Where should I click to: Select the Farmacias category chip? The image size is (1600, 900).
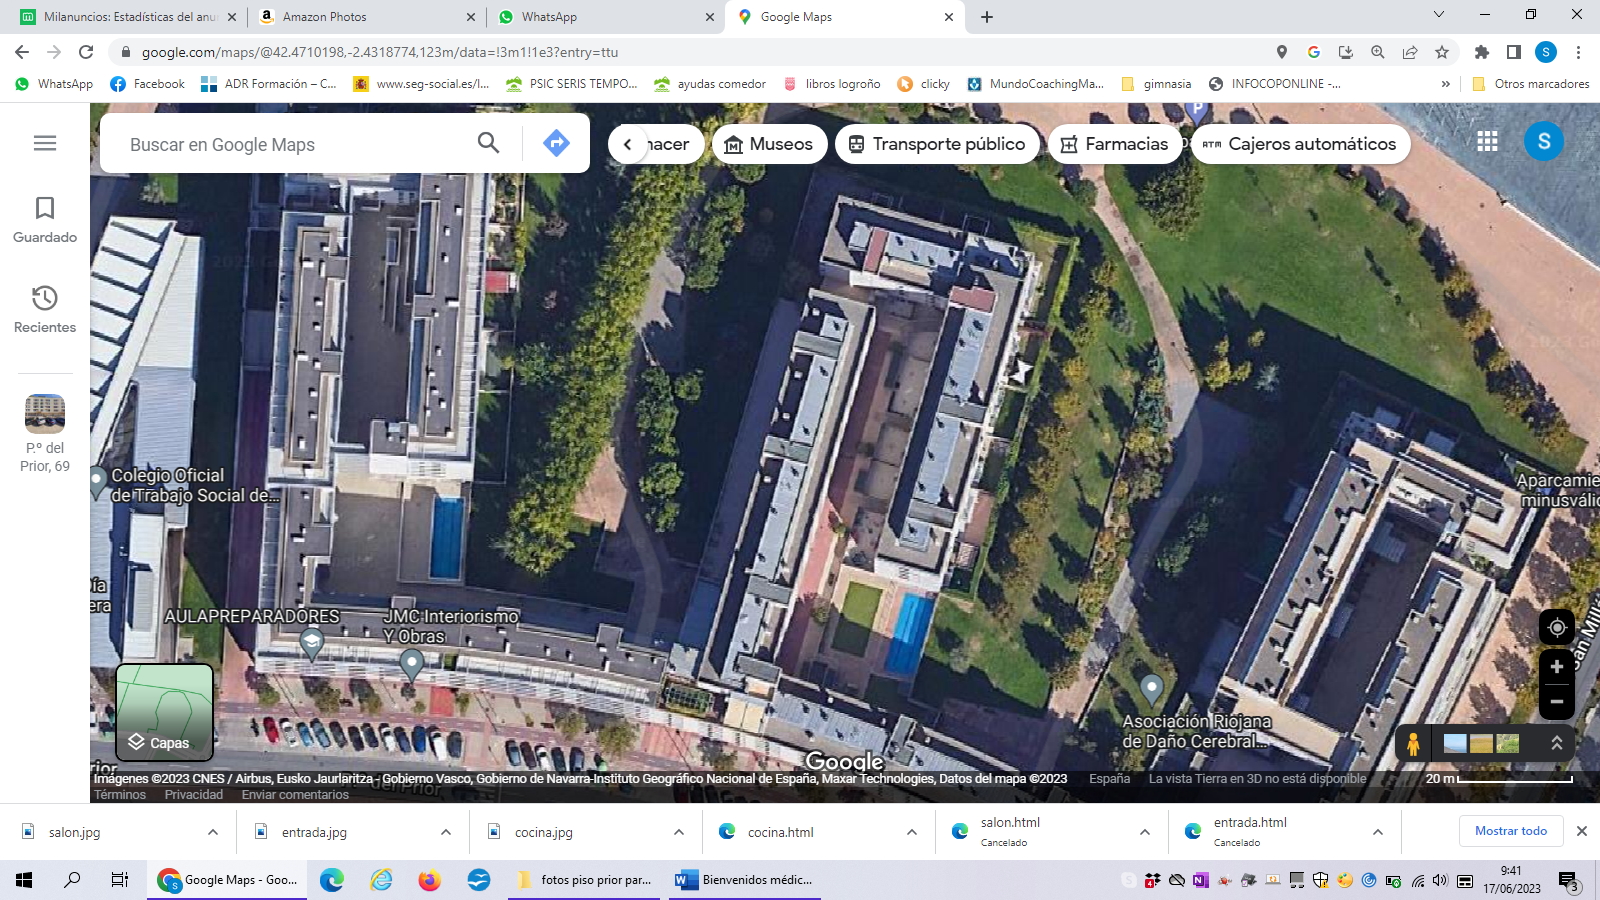click(1114, 144)
